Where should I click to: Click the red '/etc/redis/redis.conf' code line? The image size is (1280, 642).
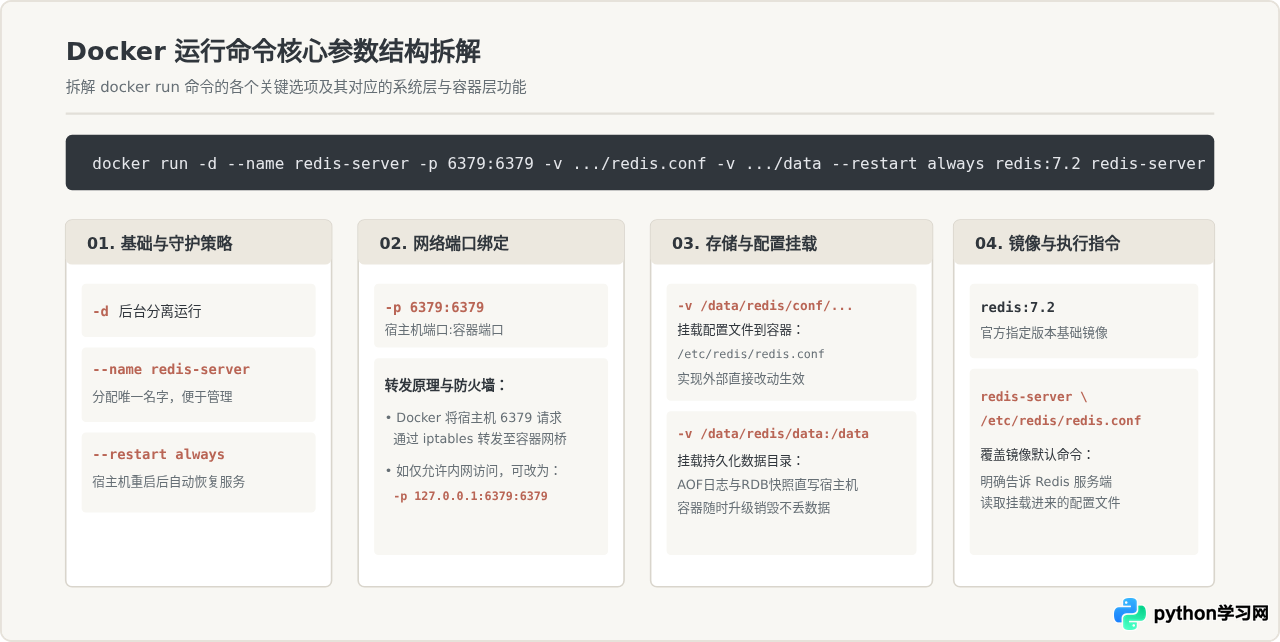[1061, 420]
